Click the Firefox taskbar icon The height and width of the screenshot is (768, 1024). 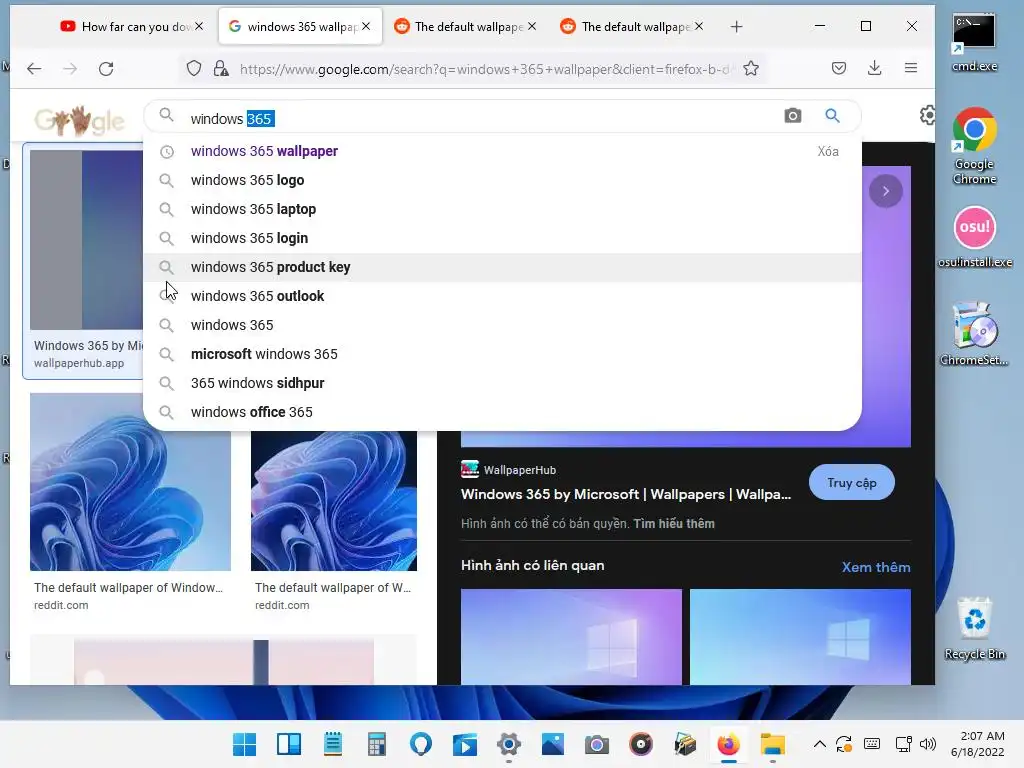coord(728,744)
